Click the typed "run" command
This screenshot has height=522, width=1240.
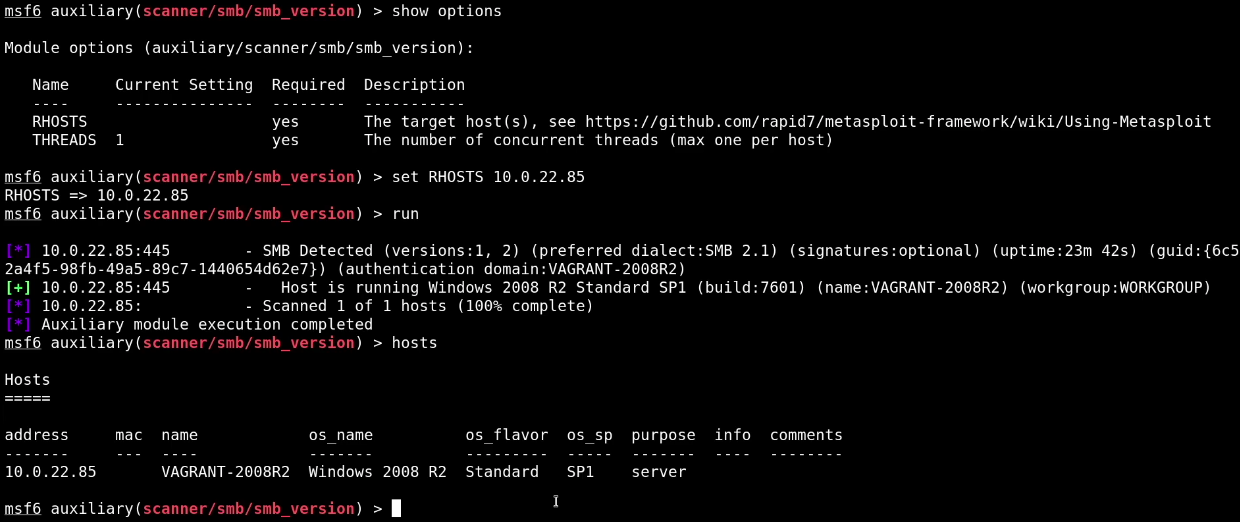coord(405,214)
